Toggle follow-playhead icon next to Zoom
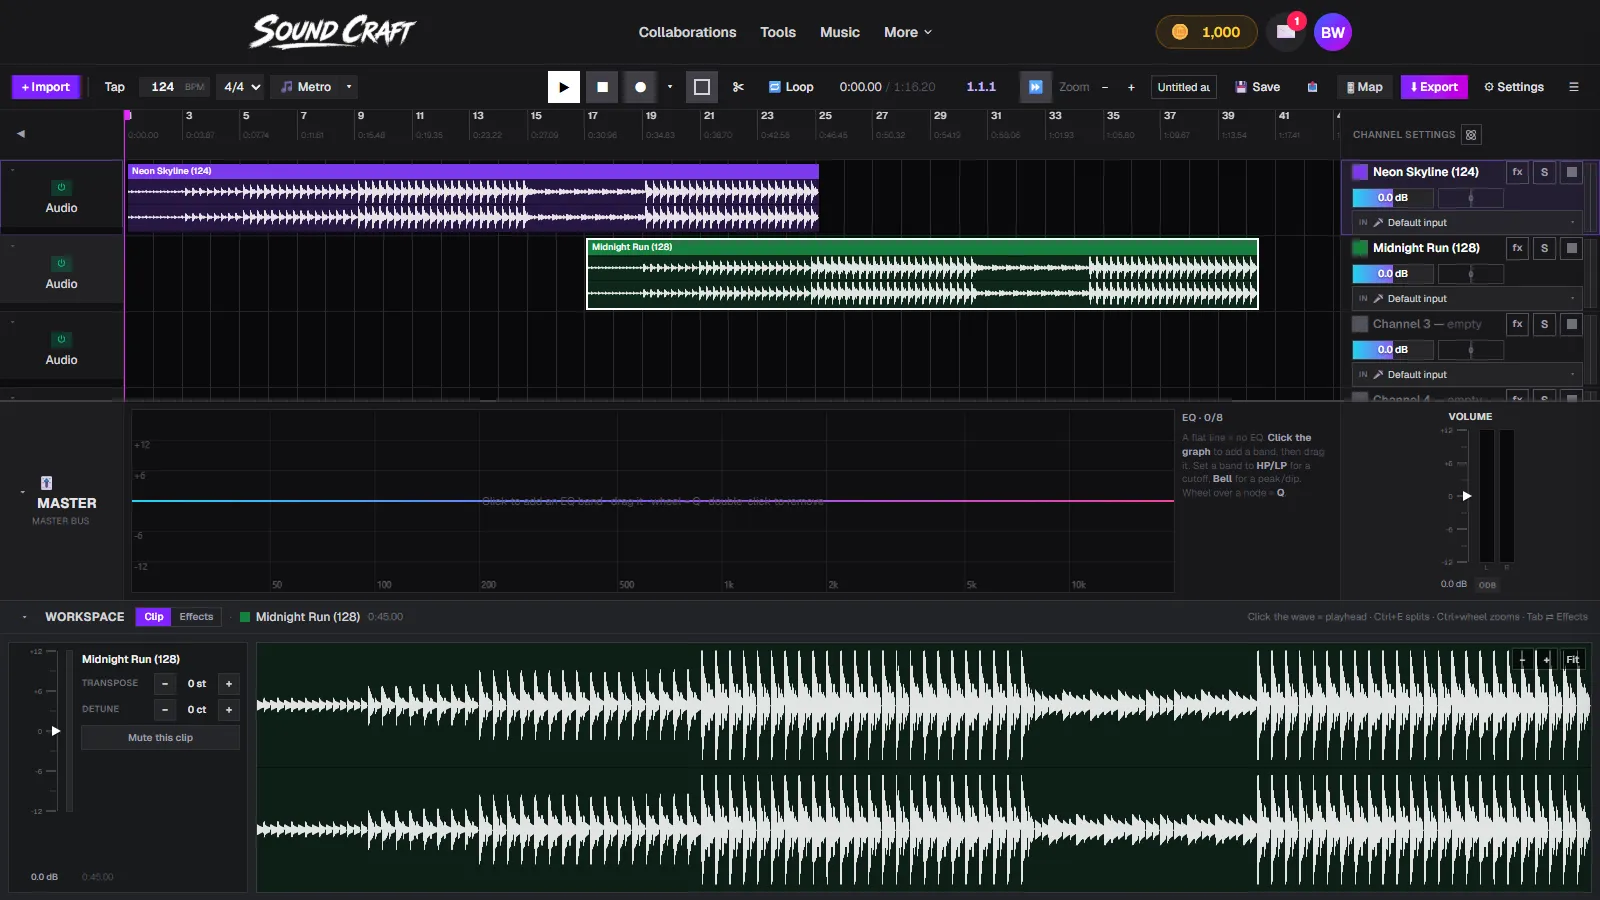Screen dimensions: 1600x900 point(1036,87)
